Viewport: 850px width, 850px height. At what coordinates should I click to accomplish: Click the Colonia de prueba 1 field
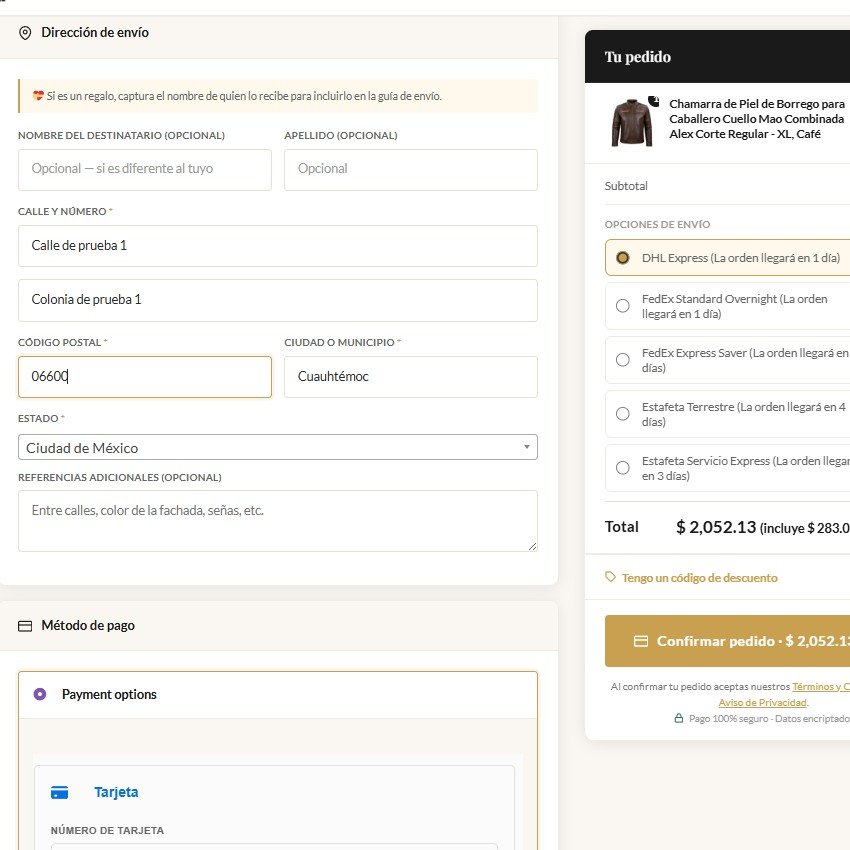[278, 300]
